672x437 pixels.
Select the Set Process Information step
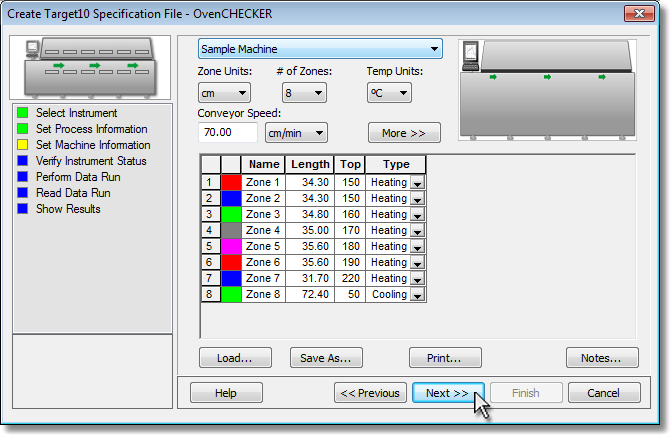point(91,129)
